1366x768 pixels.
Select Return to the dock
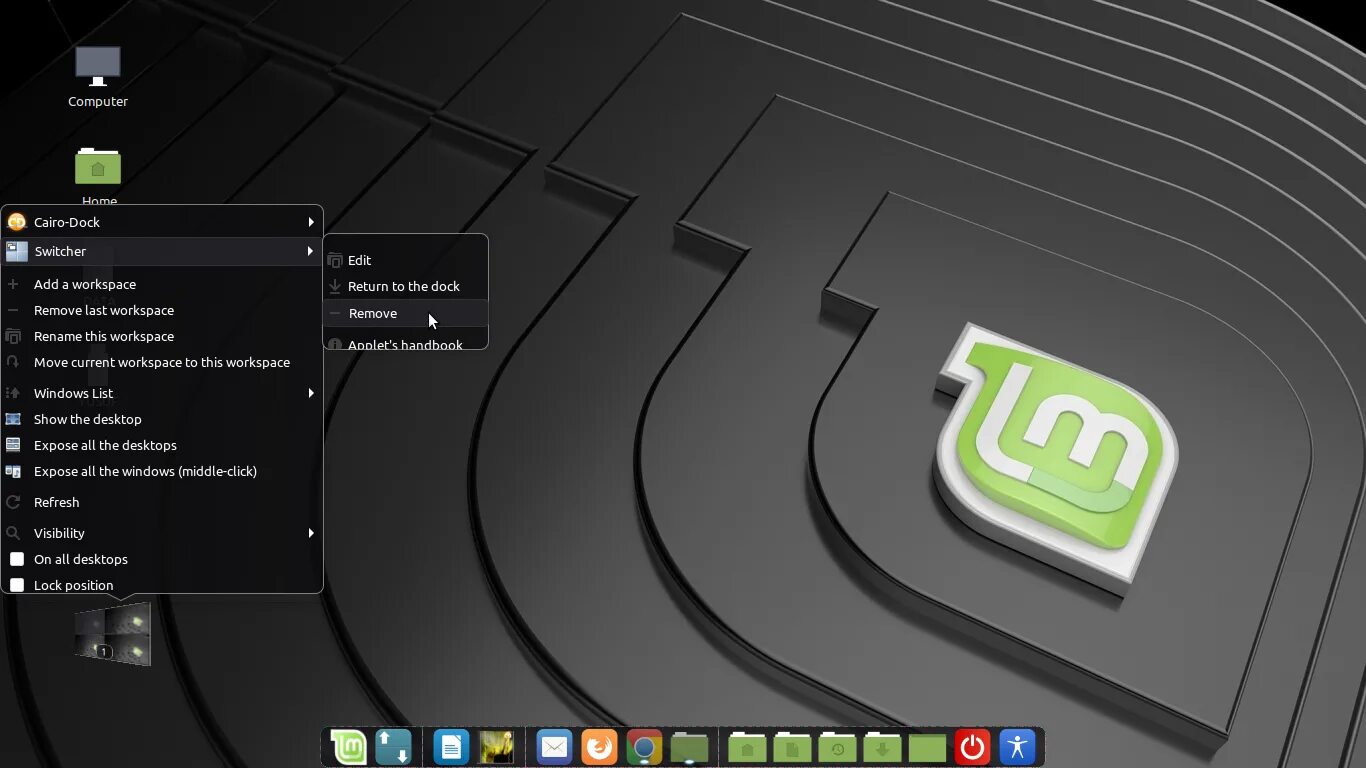click(405, 286)
